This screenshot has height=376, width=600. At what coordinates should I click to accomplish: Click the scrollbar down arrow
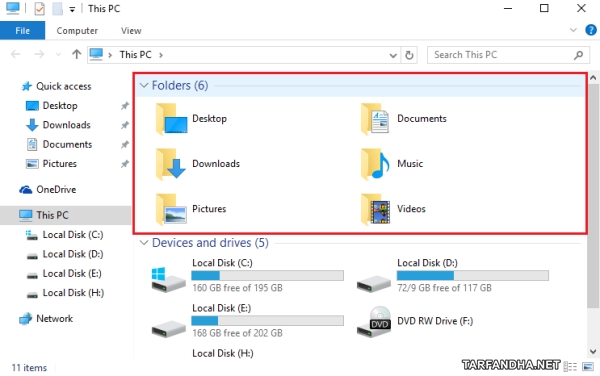tap(593, 352)
